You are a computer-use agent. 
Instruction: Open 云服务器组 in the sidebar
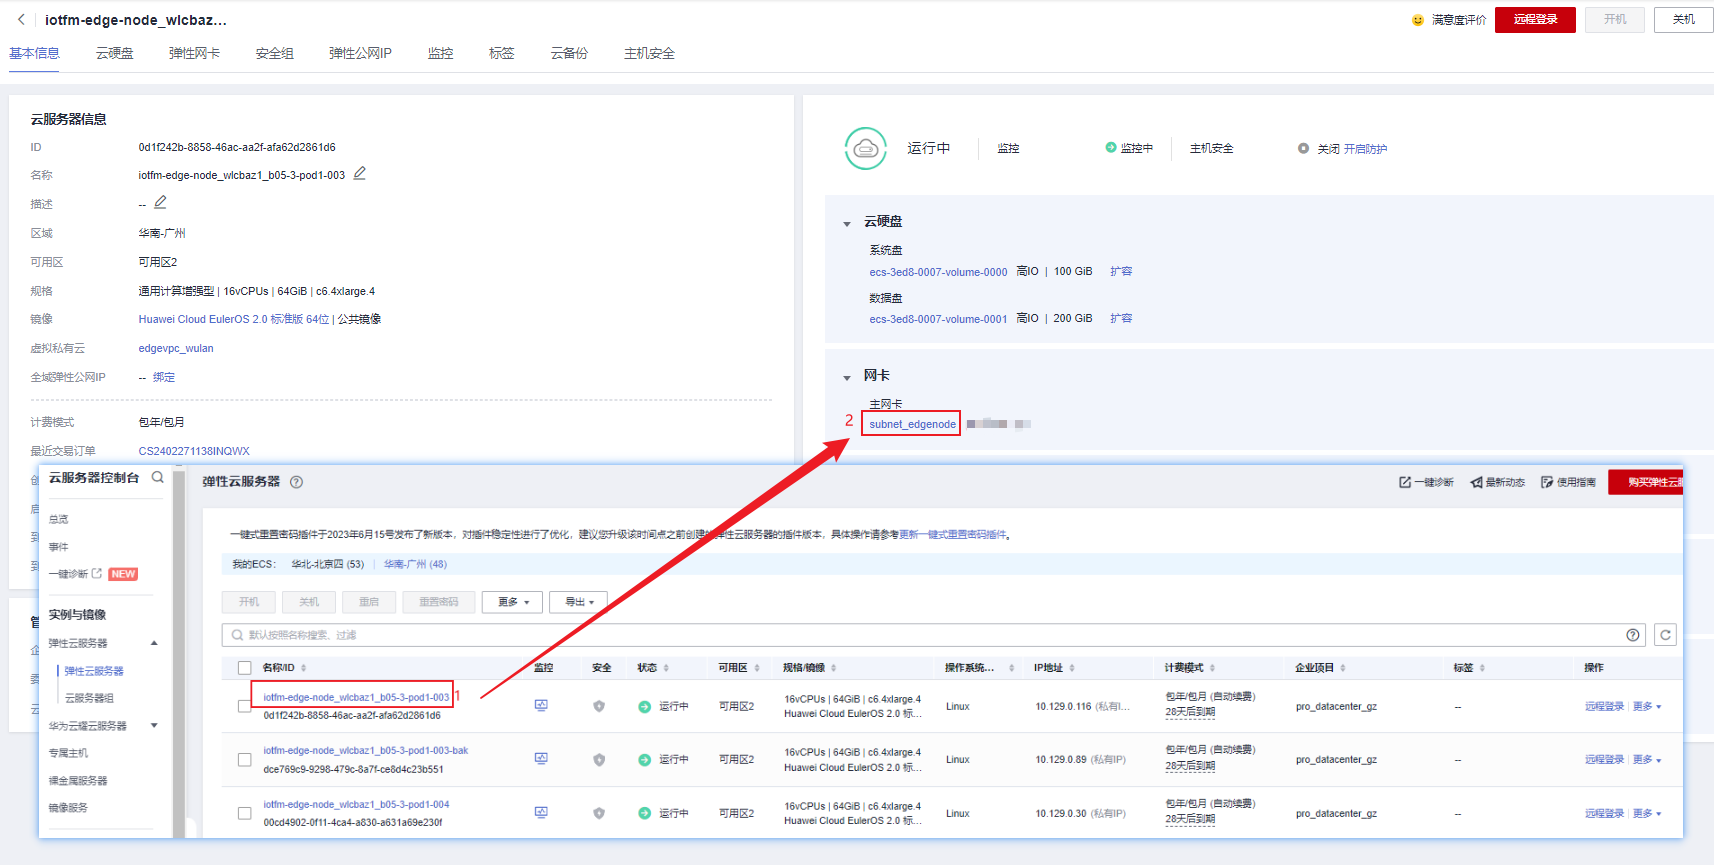(89, 698)
